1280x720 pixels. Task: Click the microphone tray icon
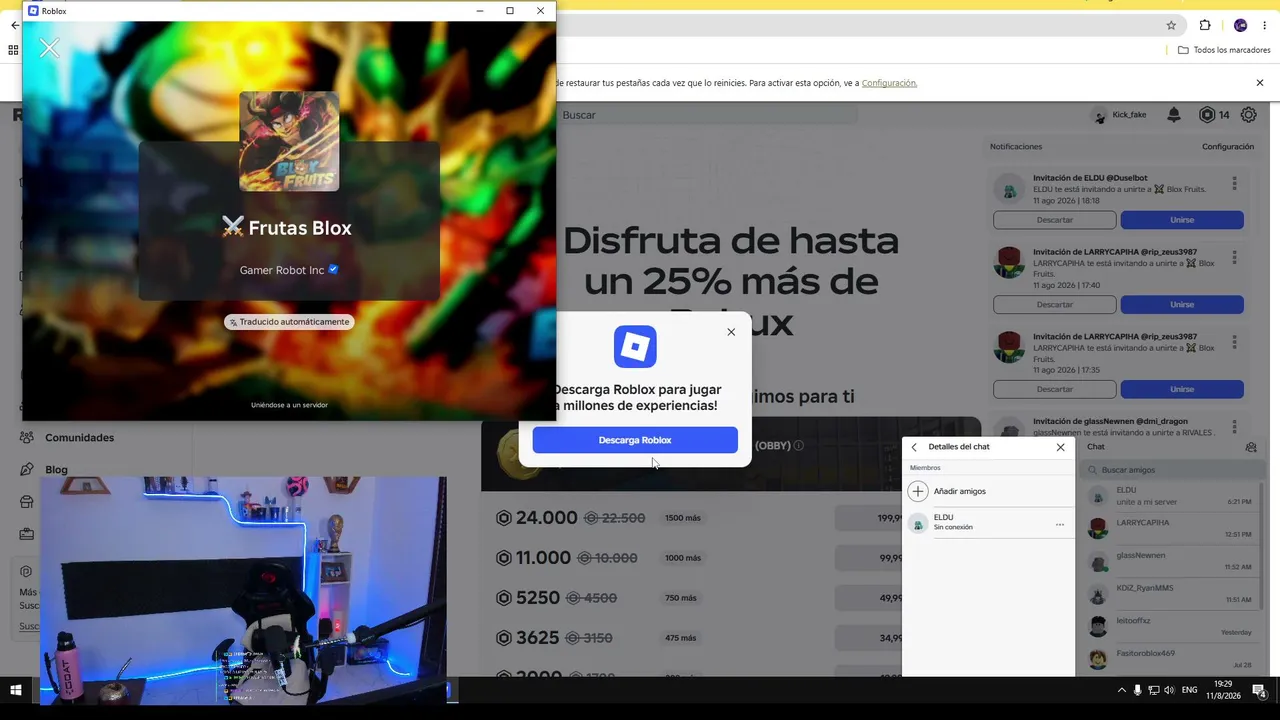pyautogui.click(x=1137, y=690)
